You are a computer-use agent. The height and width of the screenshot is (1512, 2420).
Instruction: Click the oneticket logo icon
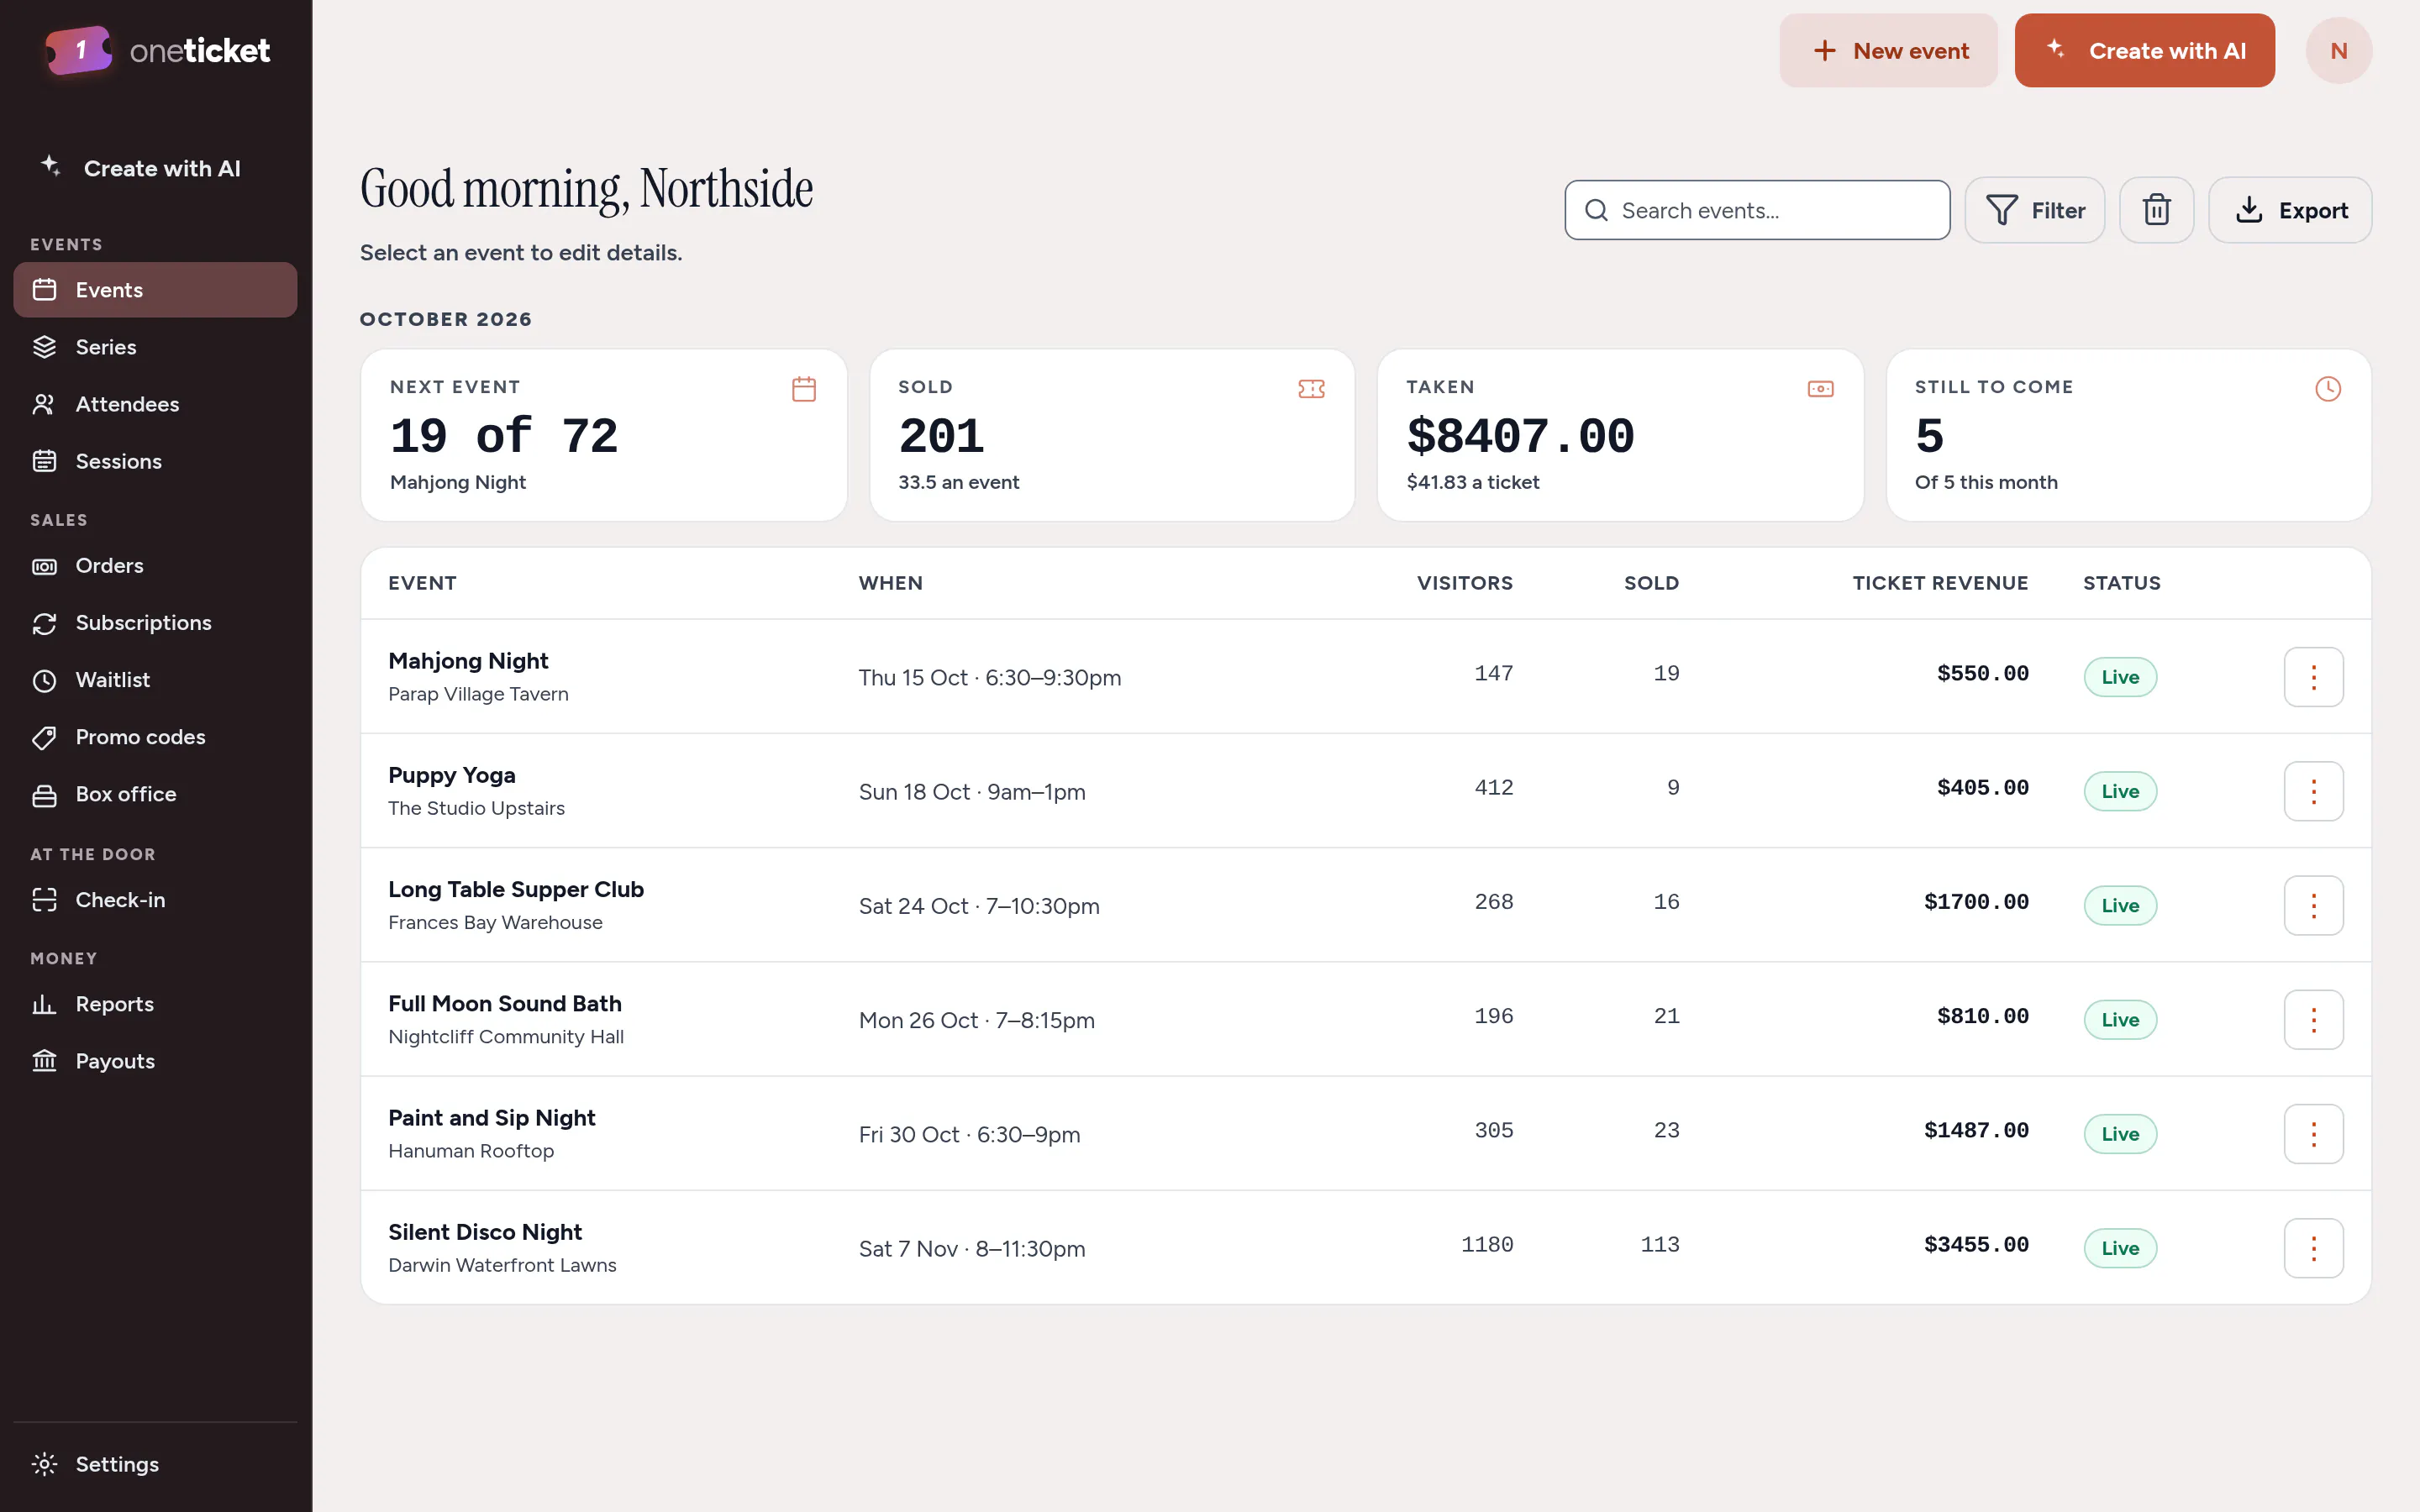[79, 50]
